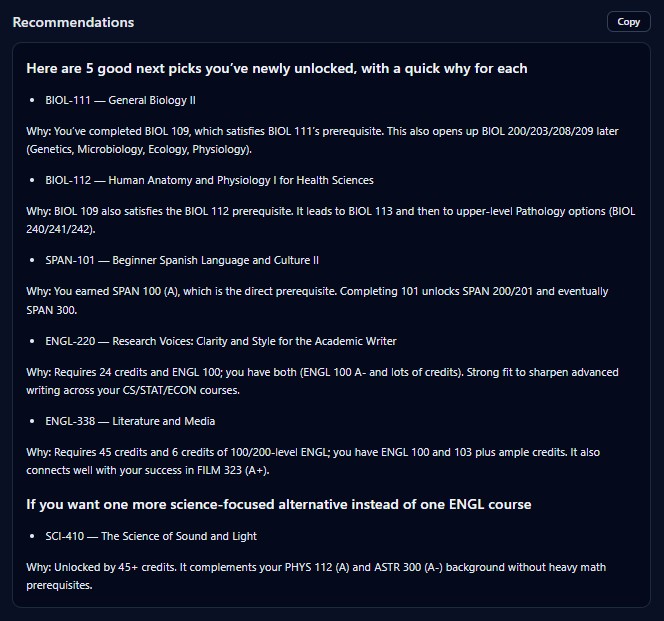Click the Recommendations panel title
Screen dimensions: 664x621
pos(73,22)
